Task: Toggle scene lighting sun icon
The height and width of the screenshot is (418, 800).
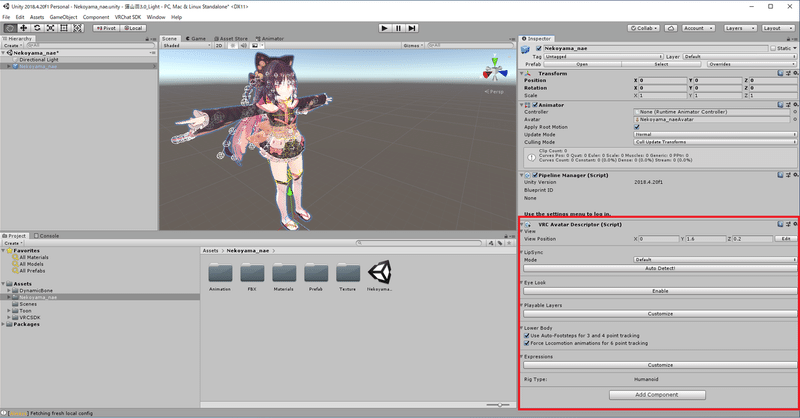Action: coord(232,45)
